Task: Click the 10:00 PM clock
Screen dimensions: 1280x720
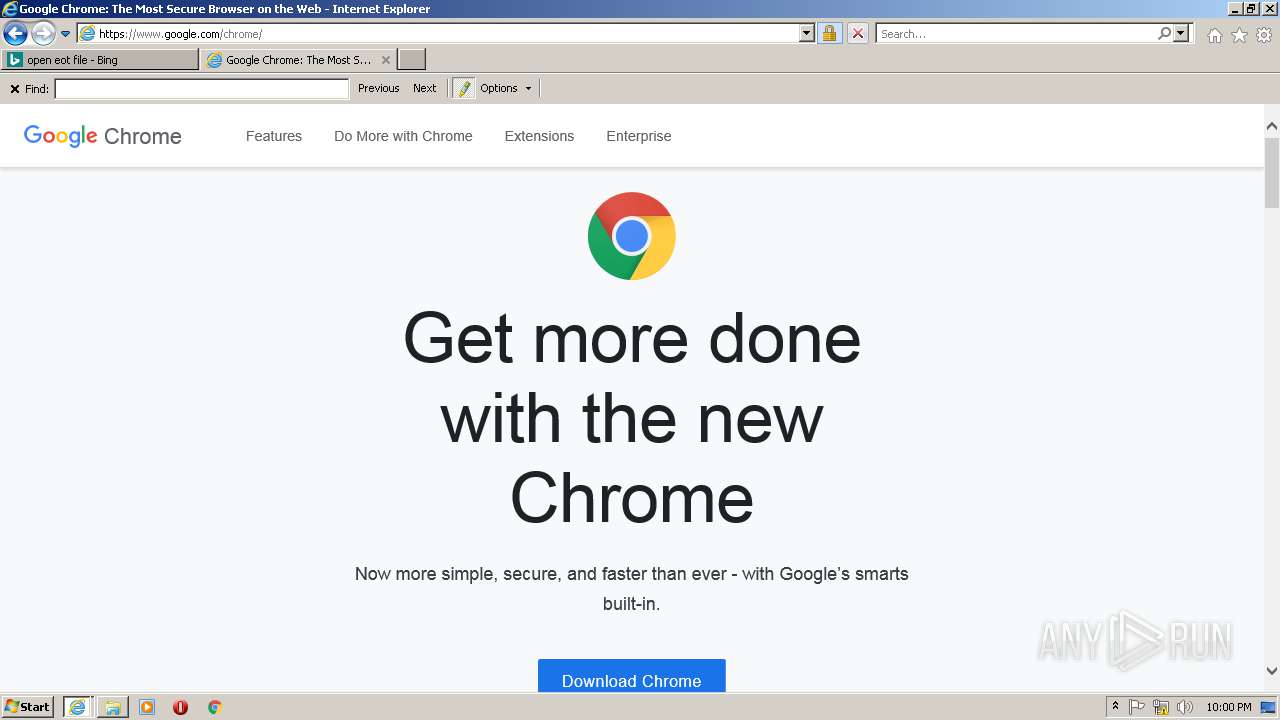Action: 1228,707
